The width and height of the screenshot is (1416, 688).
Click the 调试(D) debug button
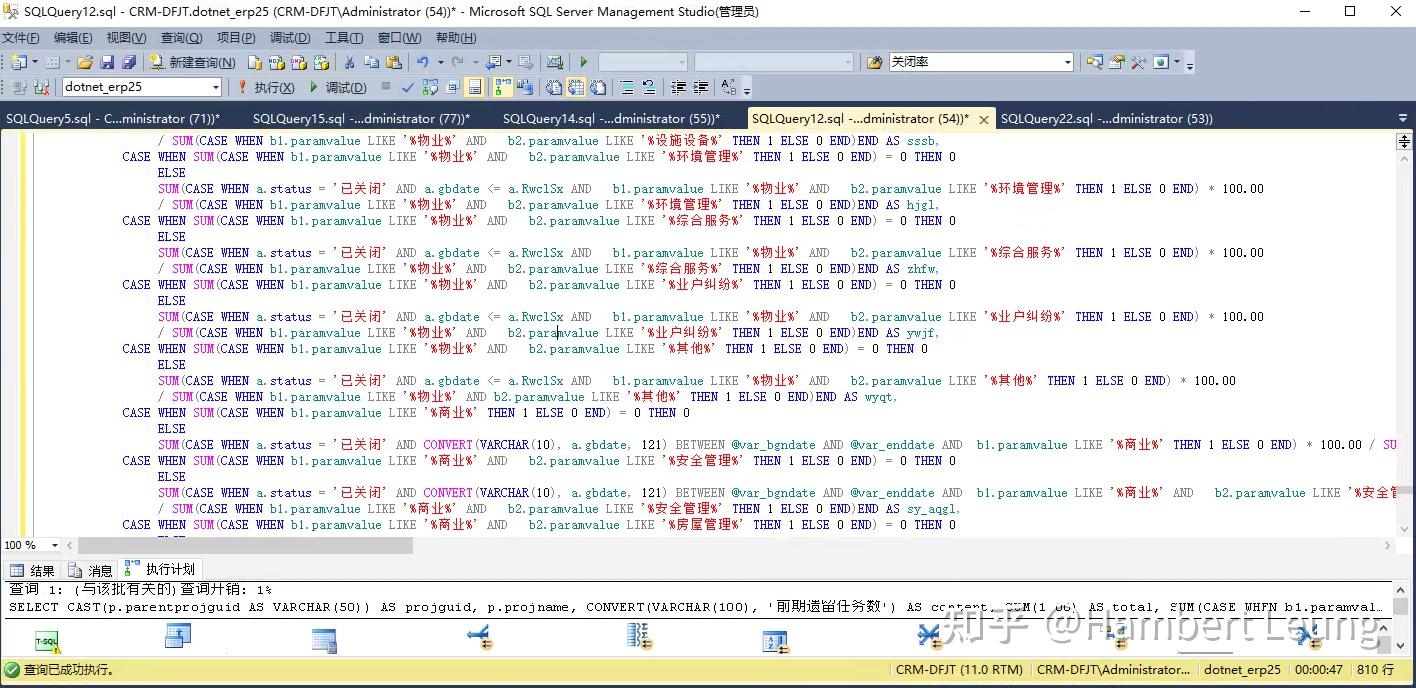click(x=338, y=87)
